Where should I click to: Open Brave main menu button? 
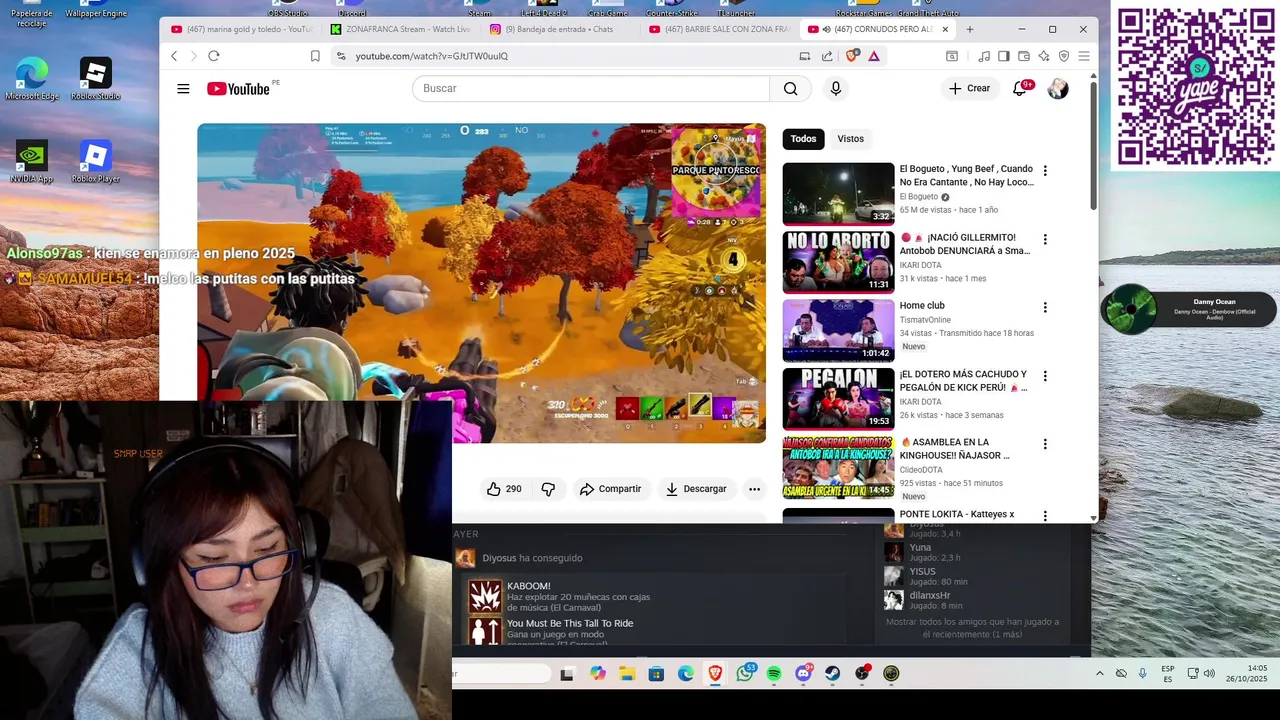coord(1084,56)
